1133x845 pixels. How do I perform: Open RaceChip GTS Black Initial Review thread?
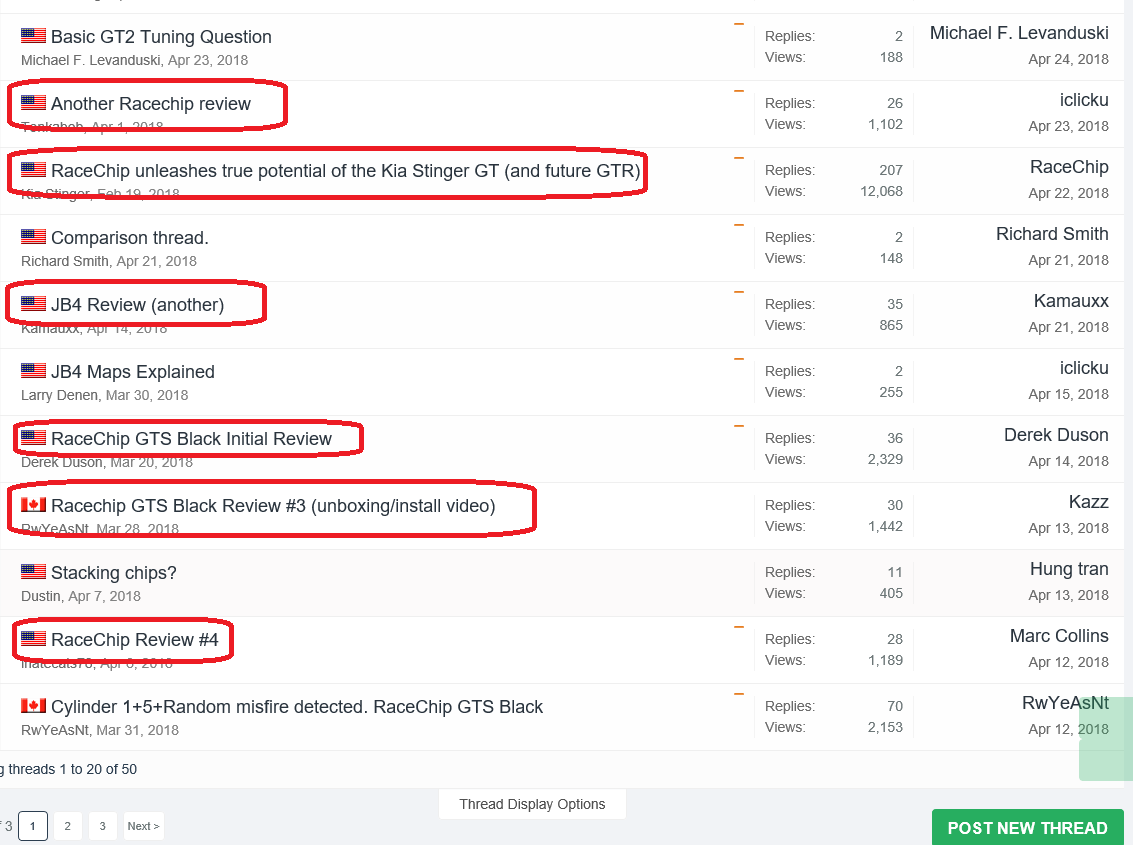click(191, 439)
